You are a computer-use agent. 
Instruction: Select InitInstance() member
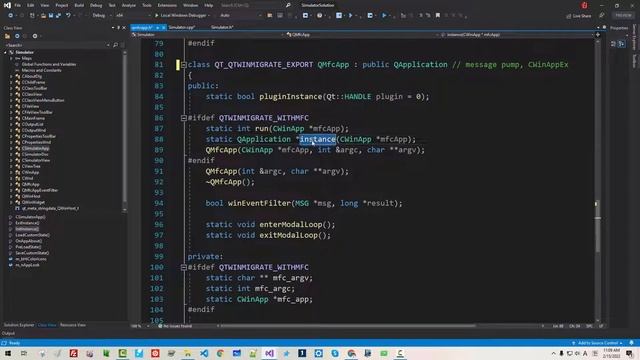coord(27,229)
